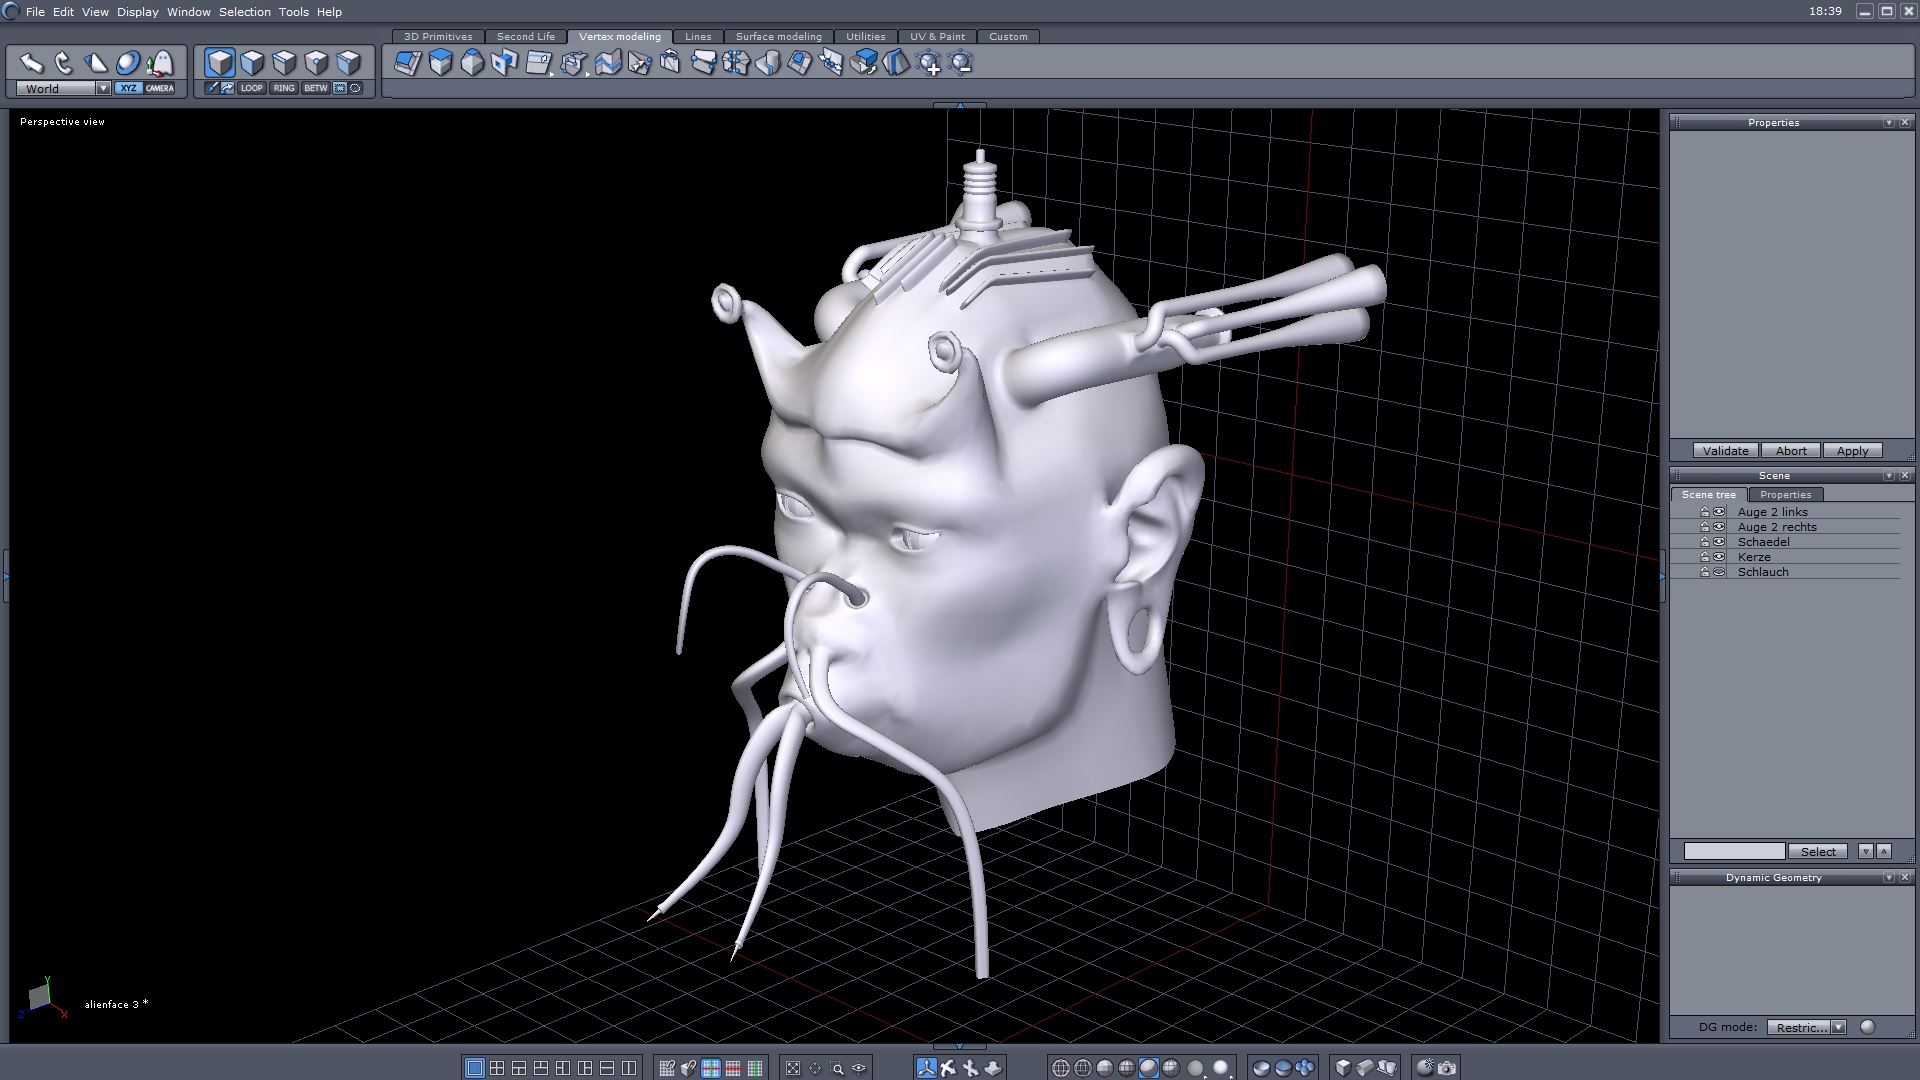Select the arrow select tool icon

(31, 63)
